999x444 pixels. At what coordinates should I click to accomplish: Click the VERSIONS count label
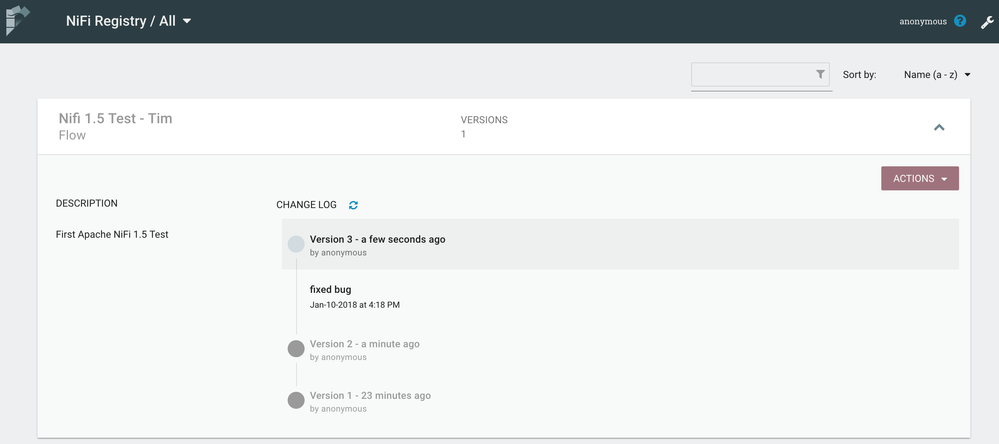484,120
